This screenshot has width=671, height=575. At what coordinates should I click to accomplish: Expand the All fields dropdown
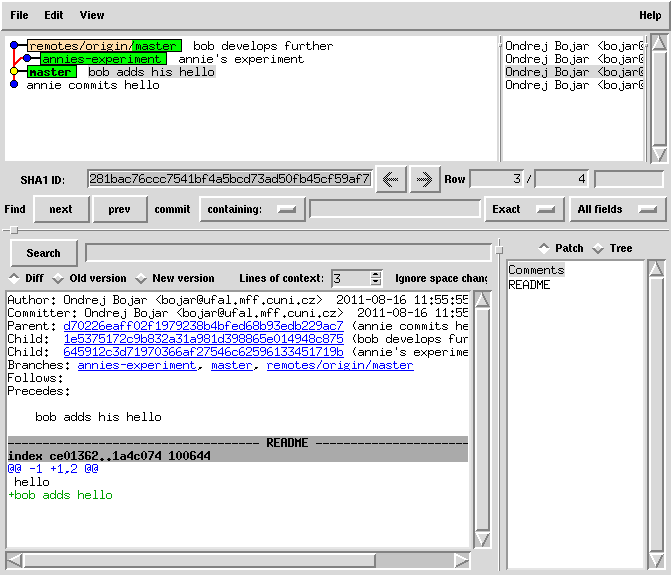tap(618, 209)
